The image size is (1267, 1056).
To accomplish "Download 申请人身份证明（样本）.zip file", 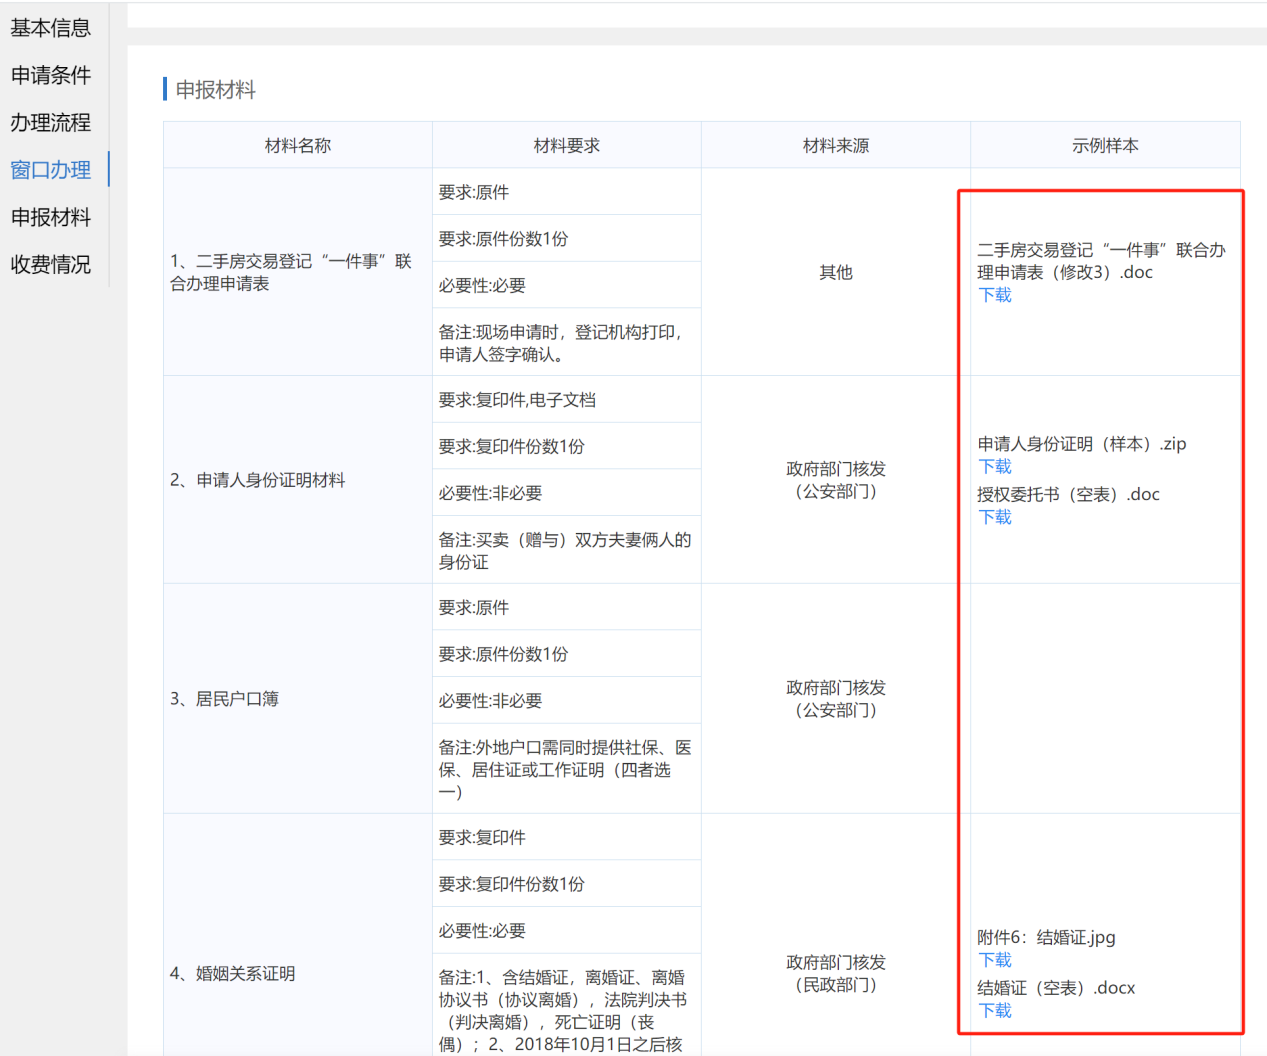I will point(995,467).
